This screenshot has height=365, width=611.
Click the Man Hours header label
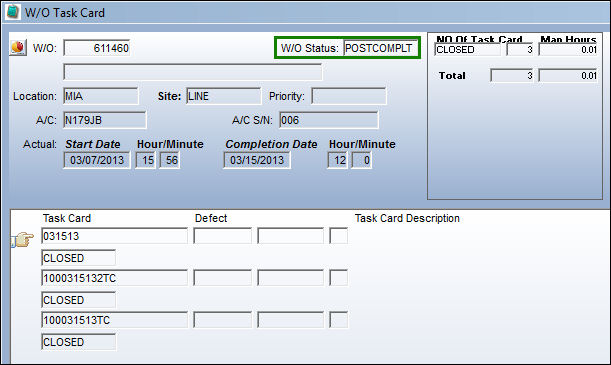[569, 39]
